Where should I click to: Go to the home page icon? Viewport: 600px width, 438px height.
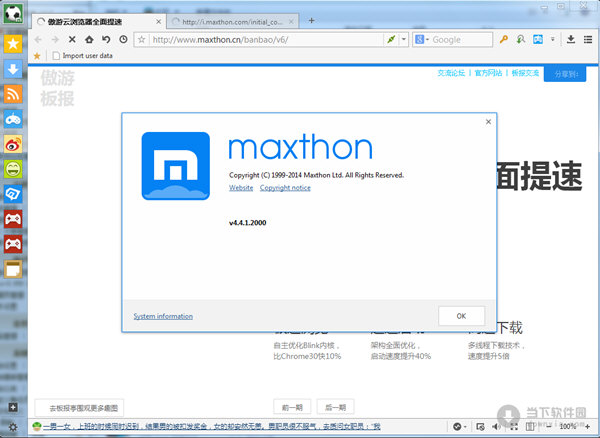click(x=89, y=39)
